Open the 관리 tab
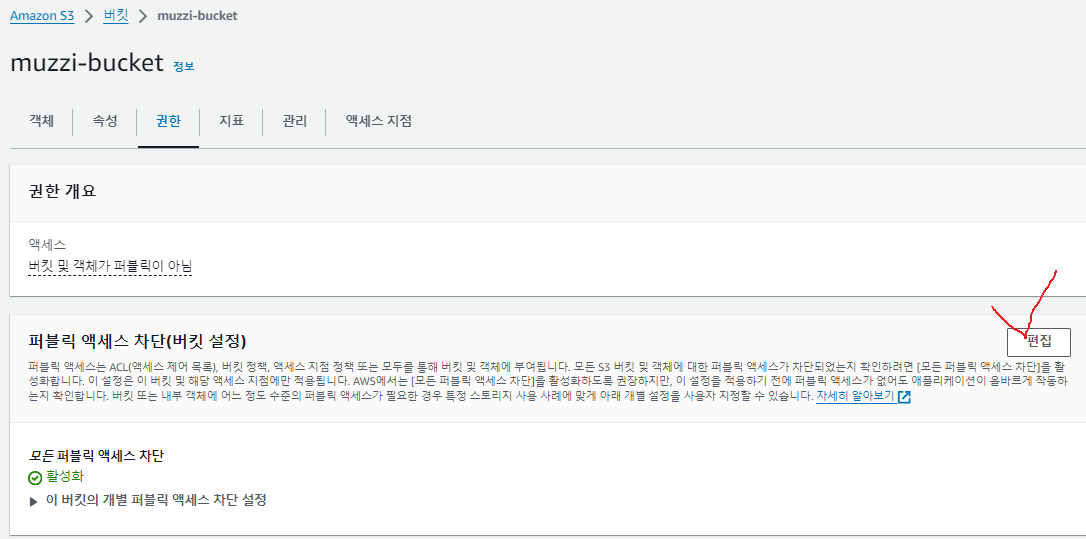This screenshot has width=1086, height=539. point(294,121)
